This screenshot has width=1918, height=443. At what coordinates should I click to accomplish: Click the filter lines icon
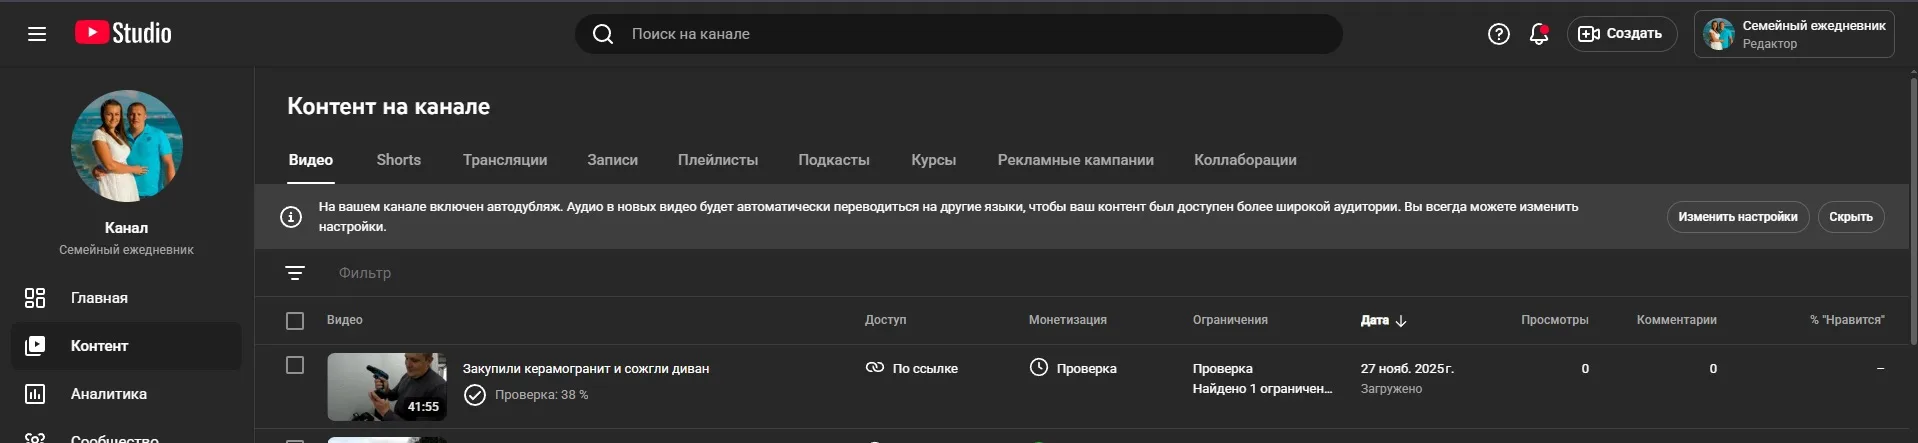pos(295,273)
